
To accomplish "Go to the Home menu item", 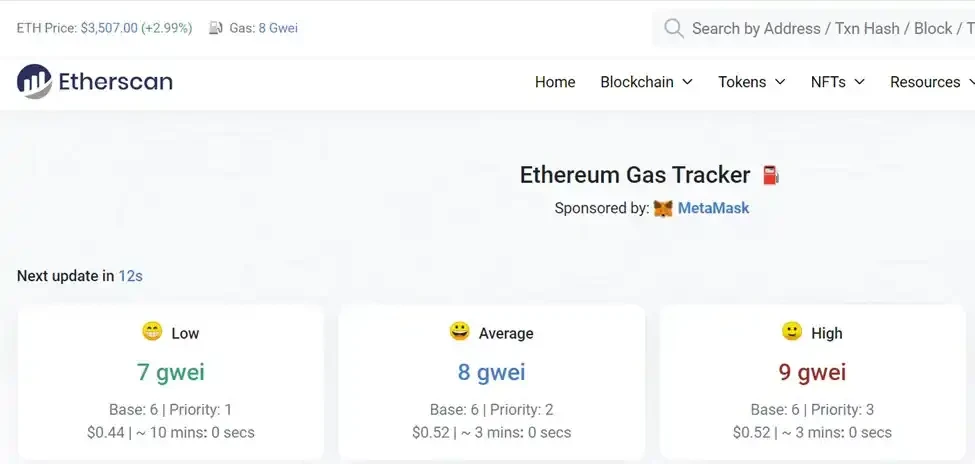I will 555,82.
